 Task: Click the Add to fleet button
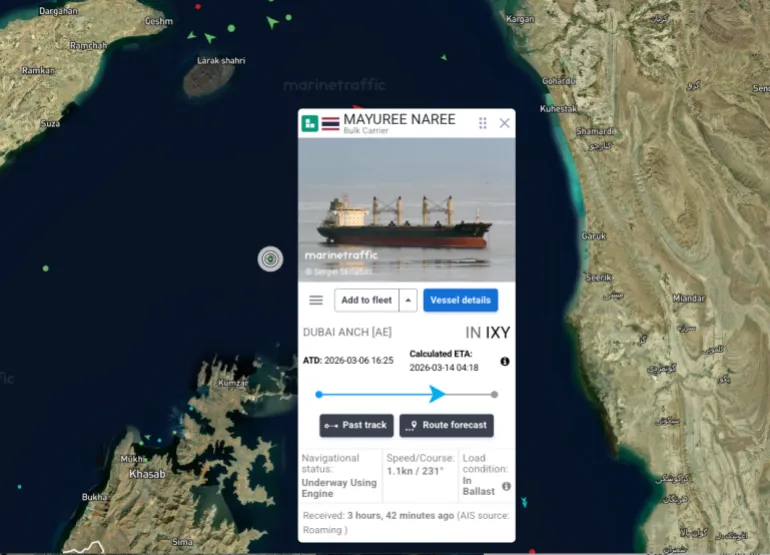pyautogui.click(x=366, y=300)
